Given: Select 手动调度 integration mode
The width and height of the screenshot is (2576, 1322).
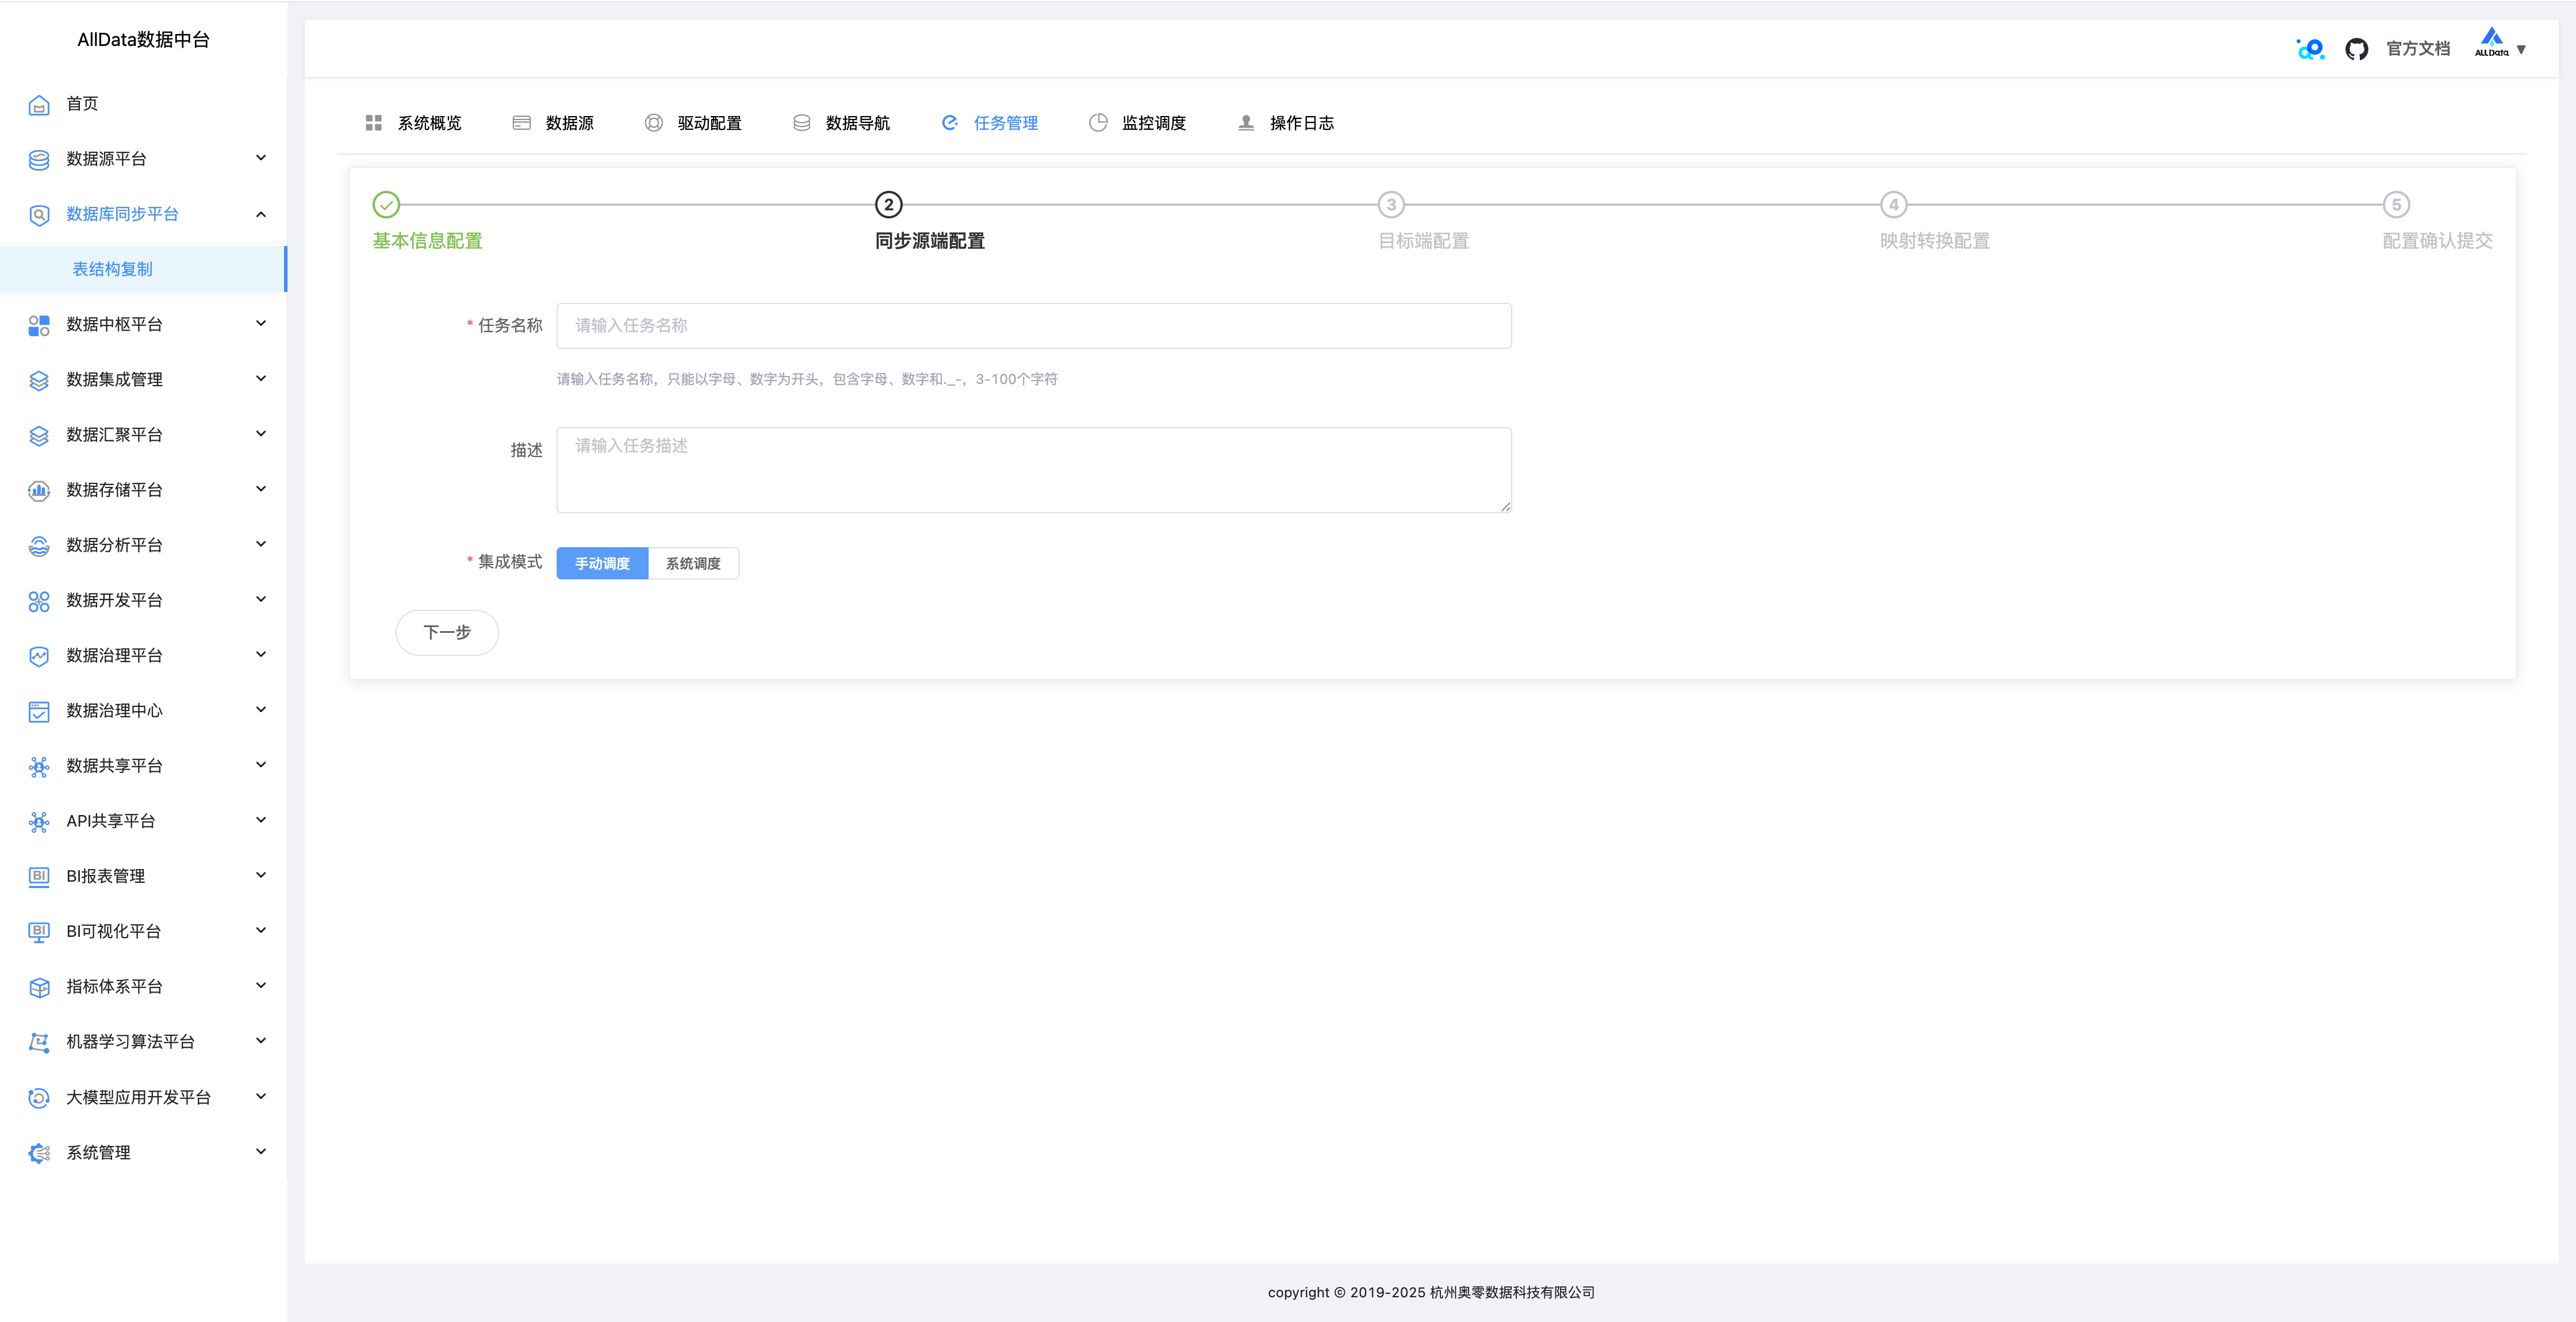Looking at the screenshot, I should 602,563.
